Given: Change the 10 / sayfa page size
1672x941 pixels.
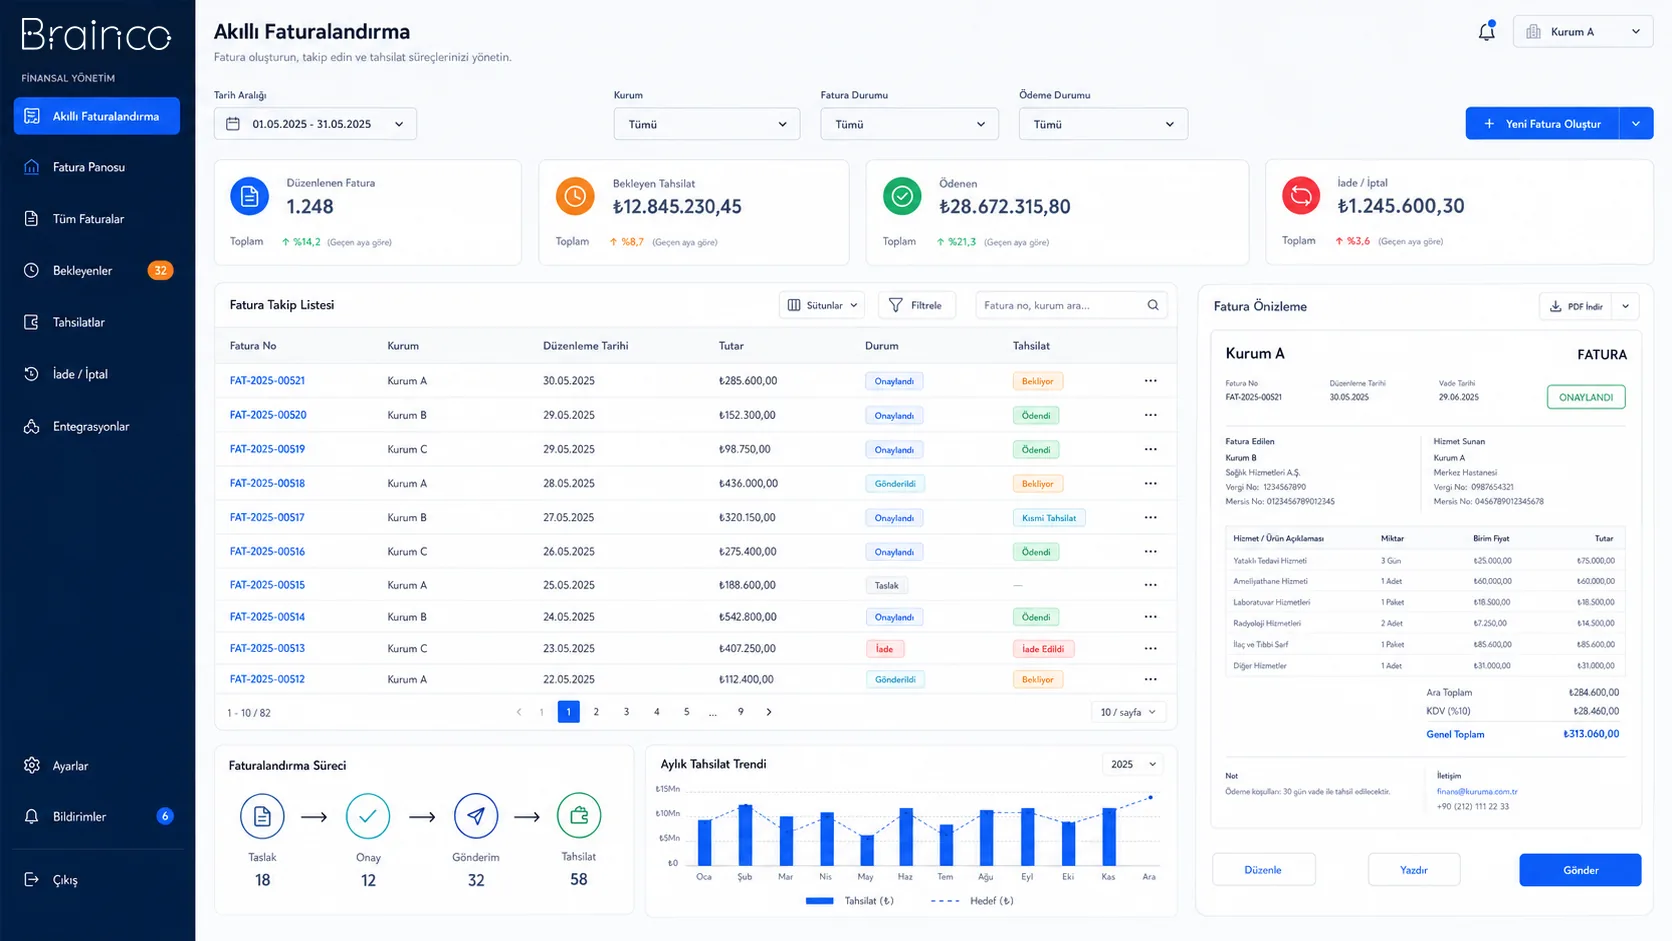Looking at the screenshot, I should [x=1128, y=712].
